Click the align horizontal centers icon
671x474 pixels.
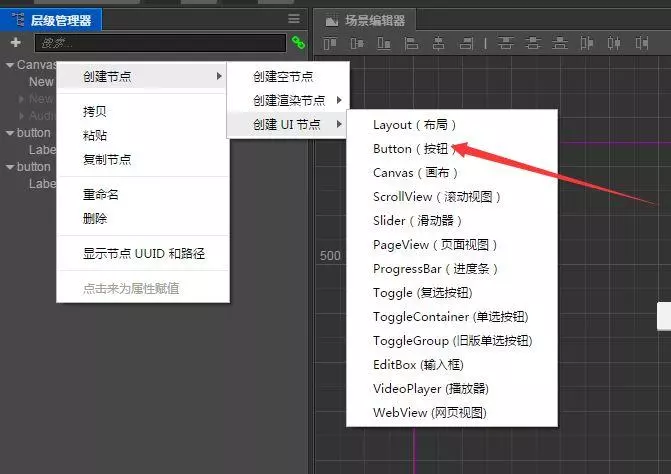point(438,43)
